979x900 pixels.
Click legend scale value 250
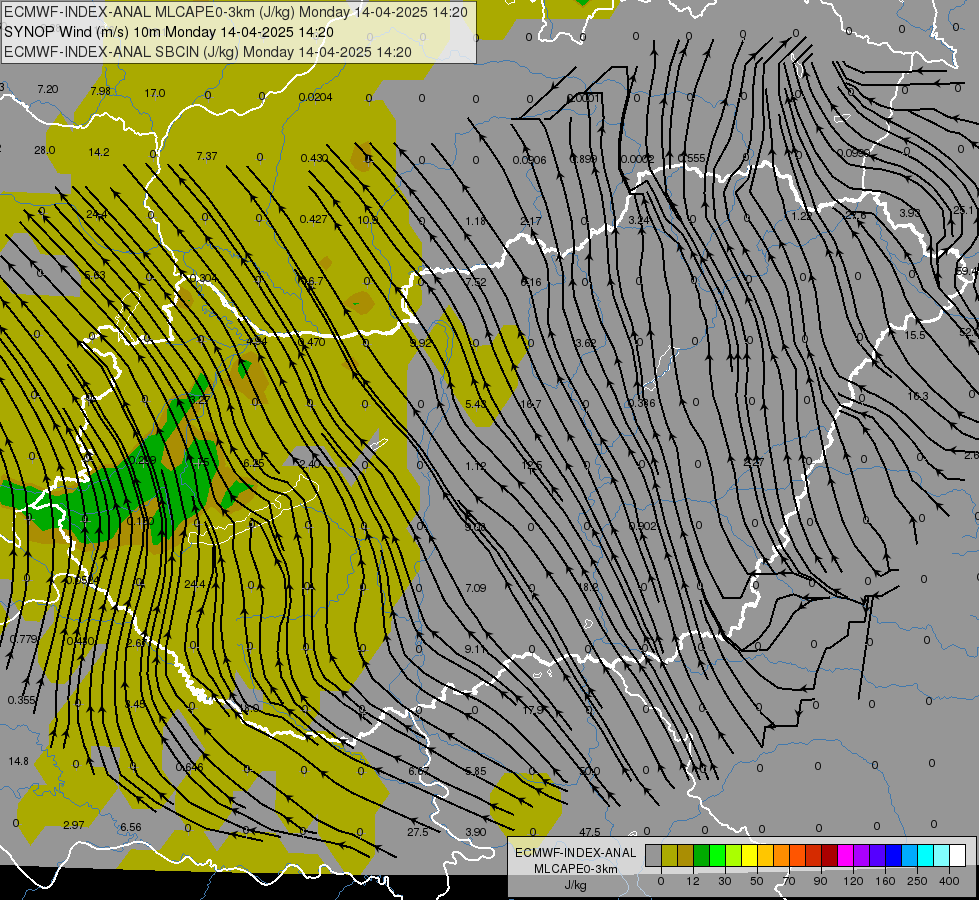tap(917, 881)
